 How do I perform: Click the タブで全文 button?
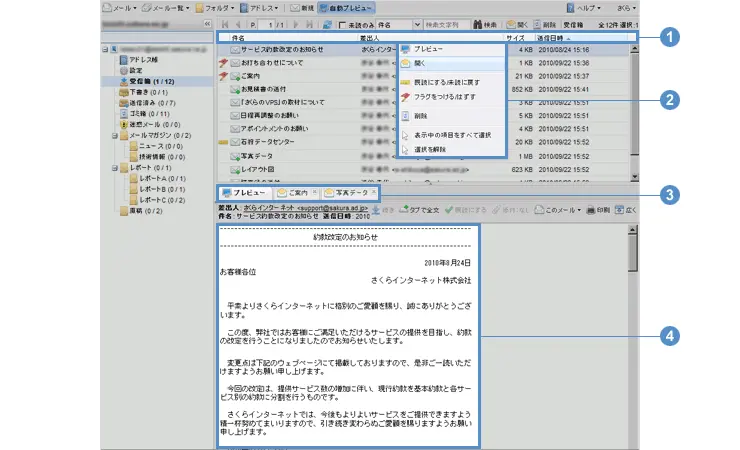(419, 211)
